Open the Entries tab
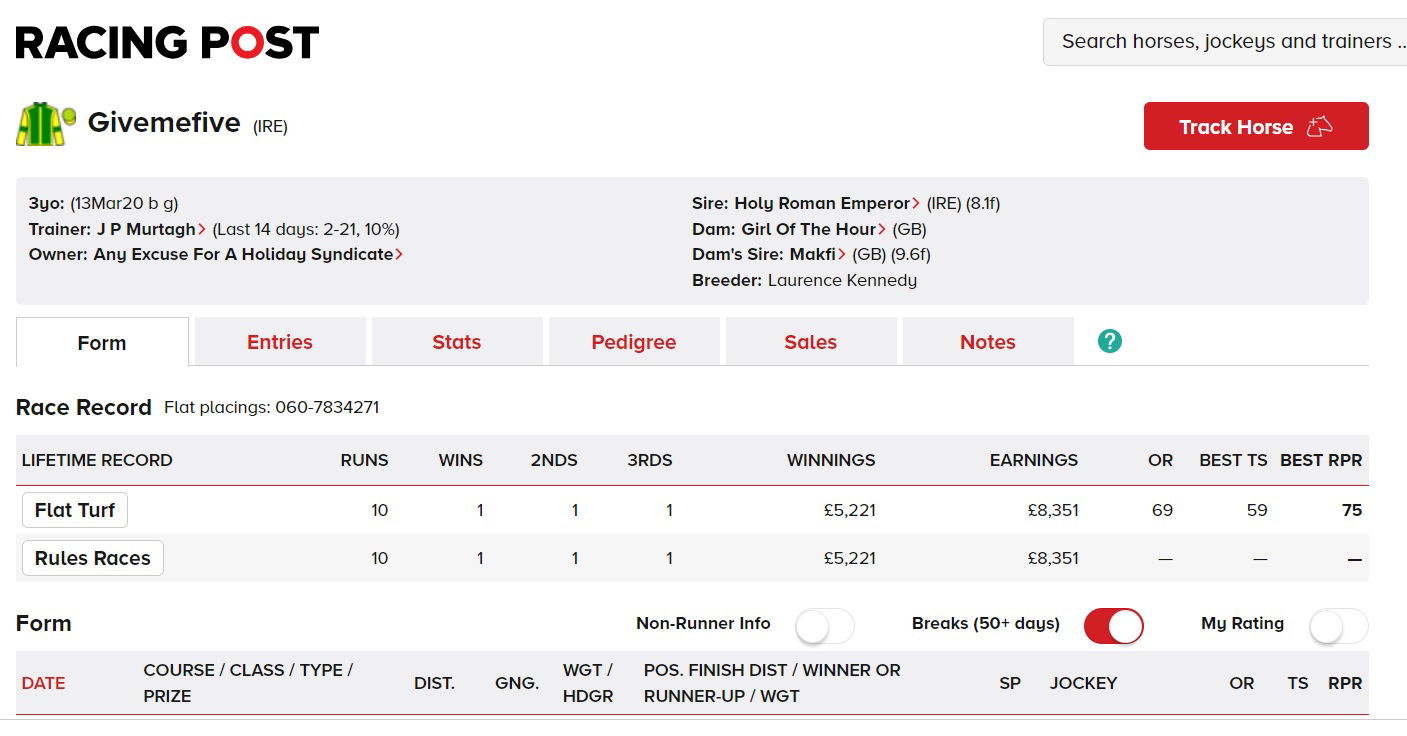 tap(280, 342)
